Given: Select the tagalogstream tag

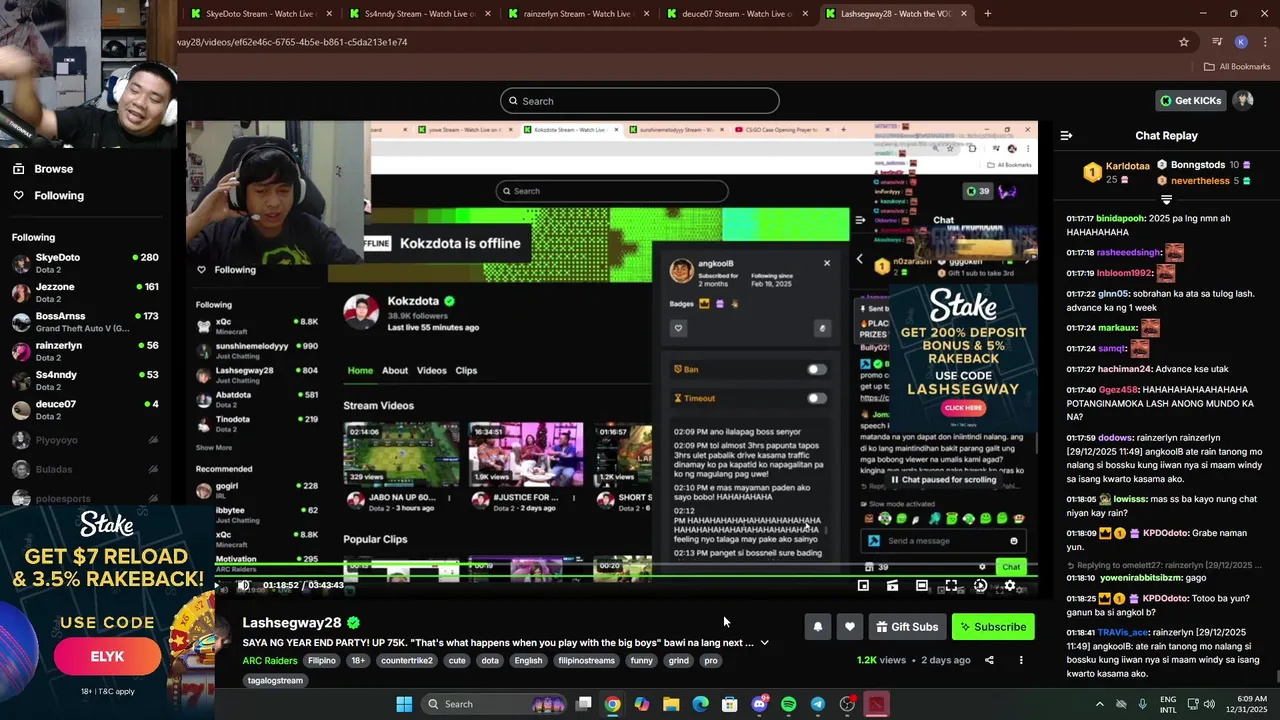Looking at the screenshot, I should [275, 681].
